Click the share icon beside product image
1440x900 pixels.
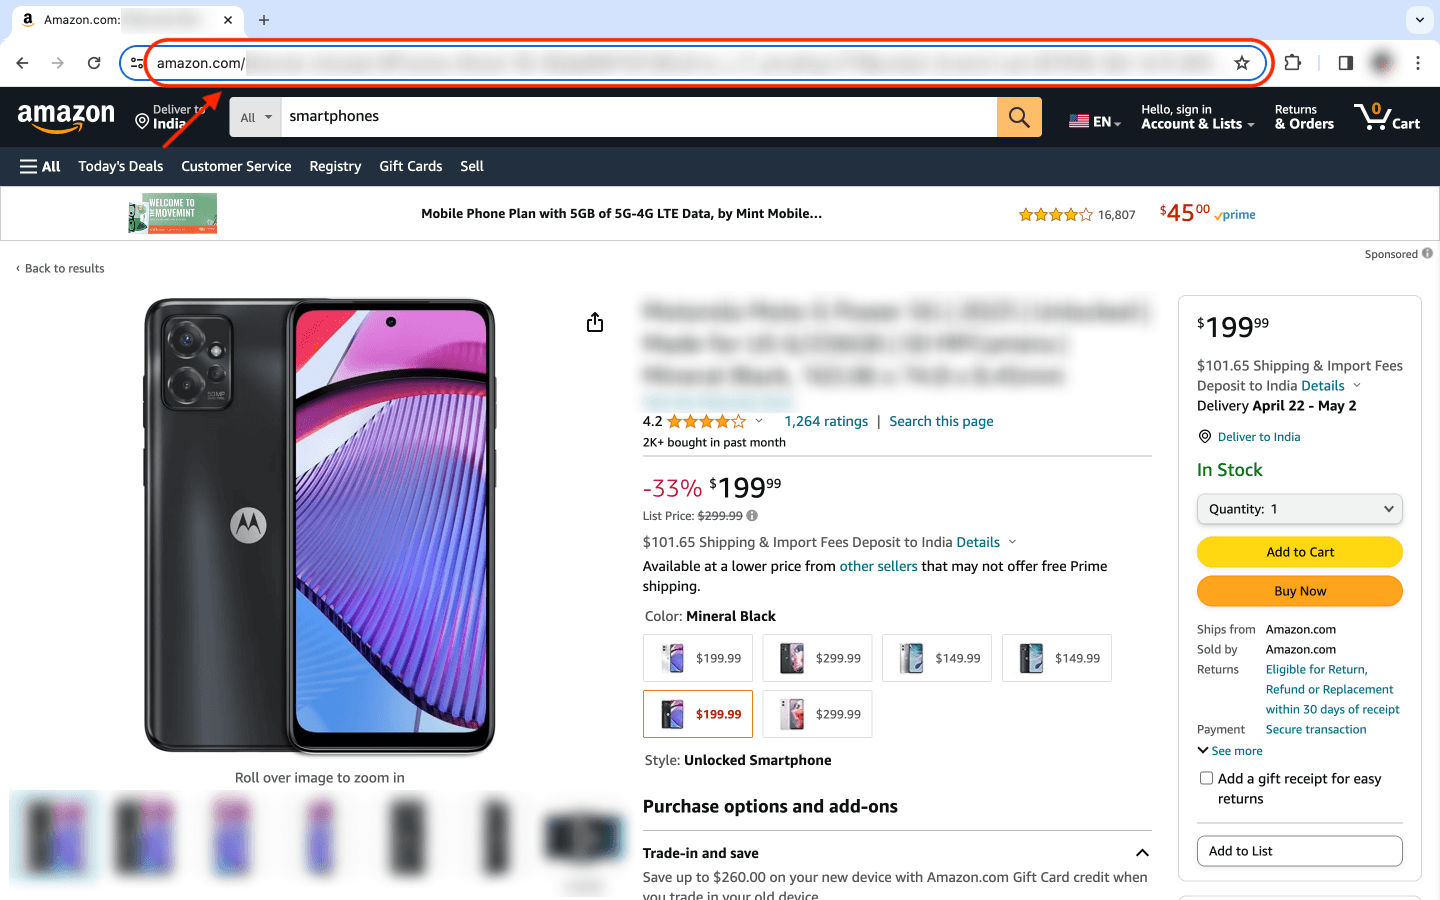(x=595, y=322)
